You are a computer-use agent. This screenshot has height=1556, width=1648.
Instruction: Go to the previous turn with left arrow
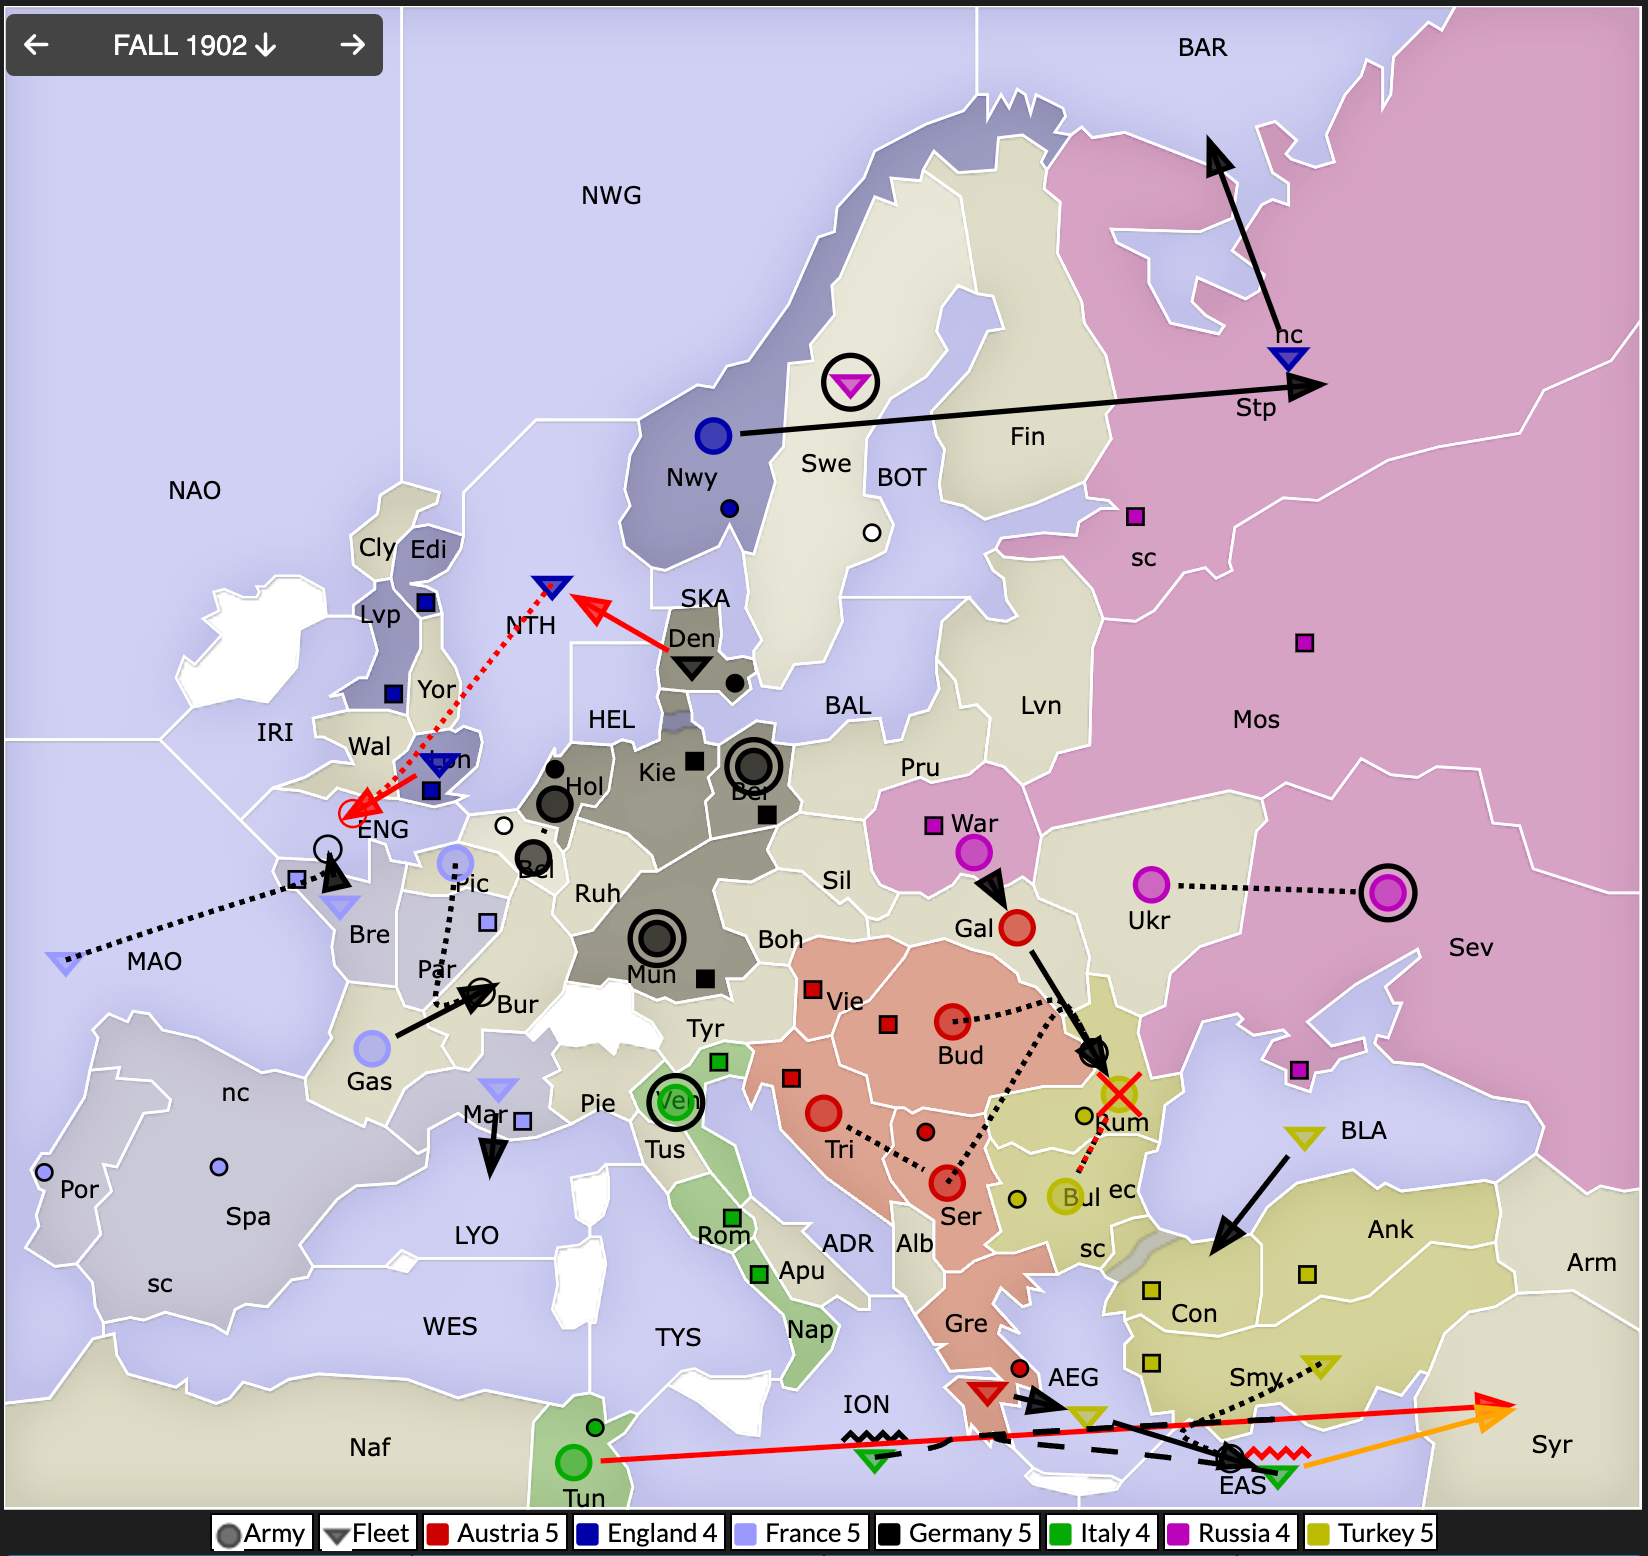pyautogui.click(x=37, y=45)
